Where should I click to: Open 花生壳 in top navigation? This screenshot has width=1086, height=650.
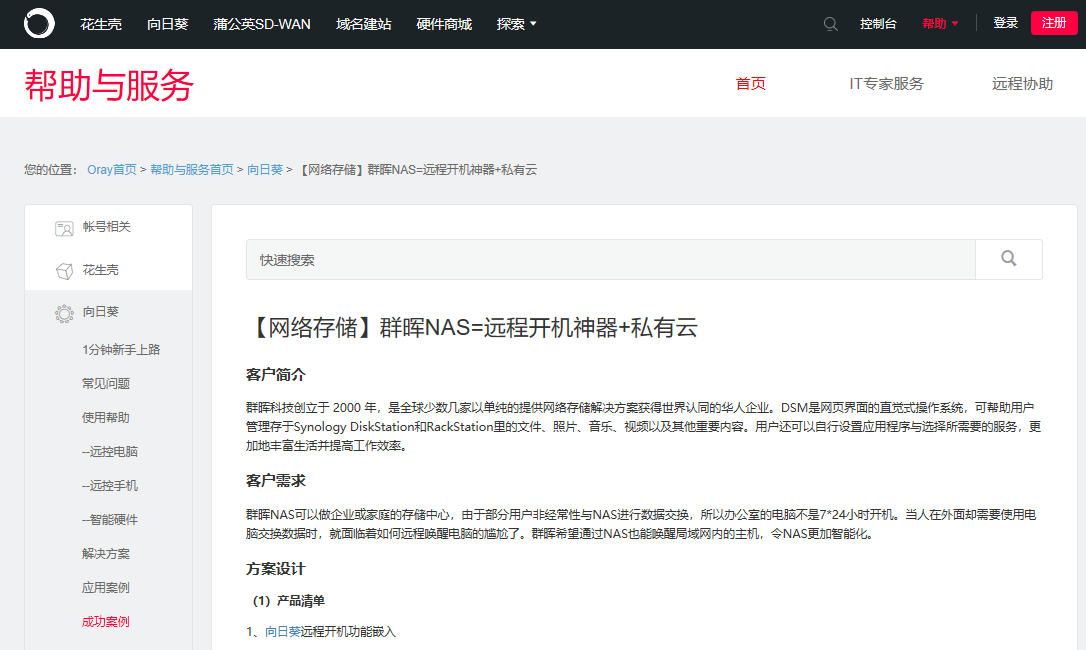point(100,24)
